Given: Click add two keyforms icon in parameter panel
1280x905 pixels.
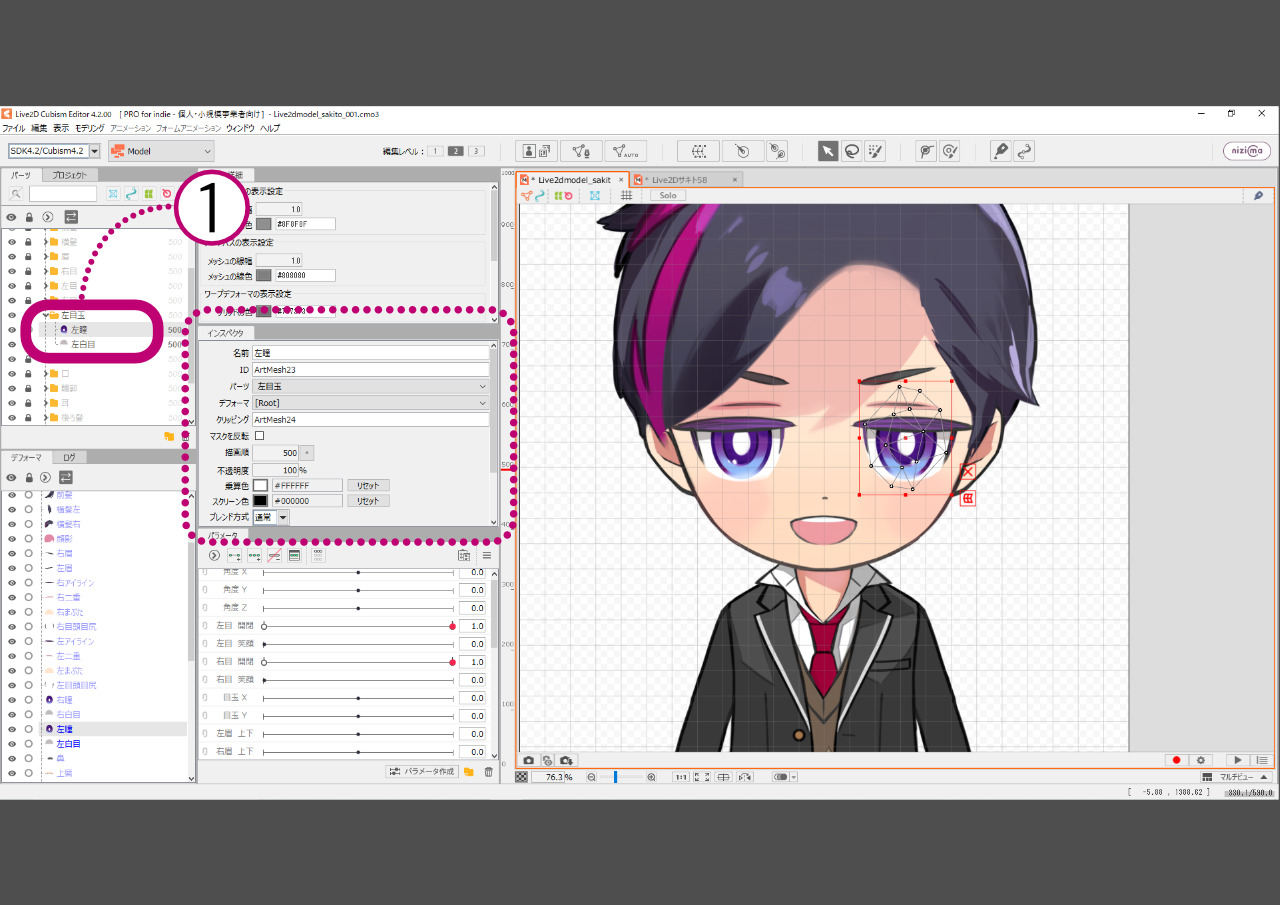Looking at the screenshot, I should pyautogui.click(x=234, y=555).
